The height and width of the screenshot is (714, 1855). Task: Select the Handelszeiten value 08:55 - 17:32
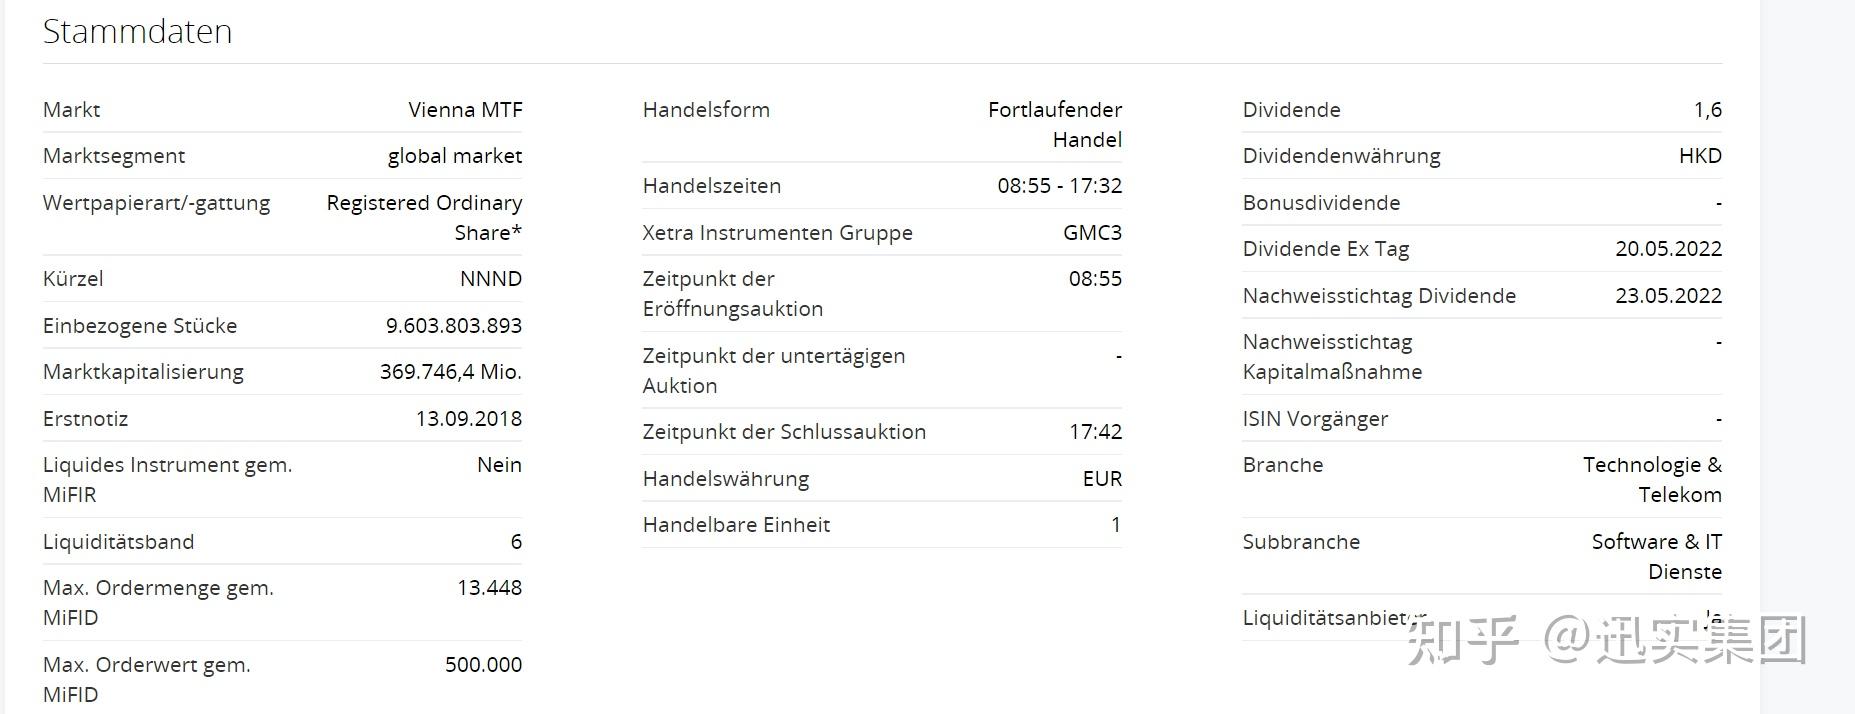[1059, 186]
